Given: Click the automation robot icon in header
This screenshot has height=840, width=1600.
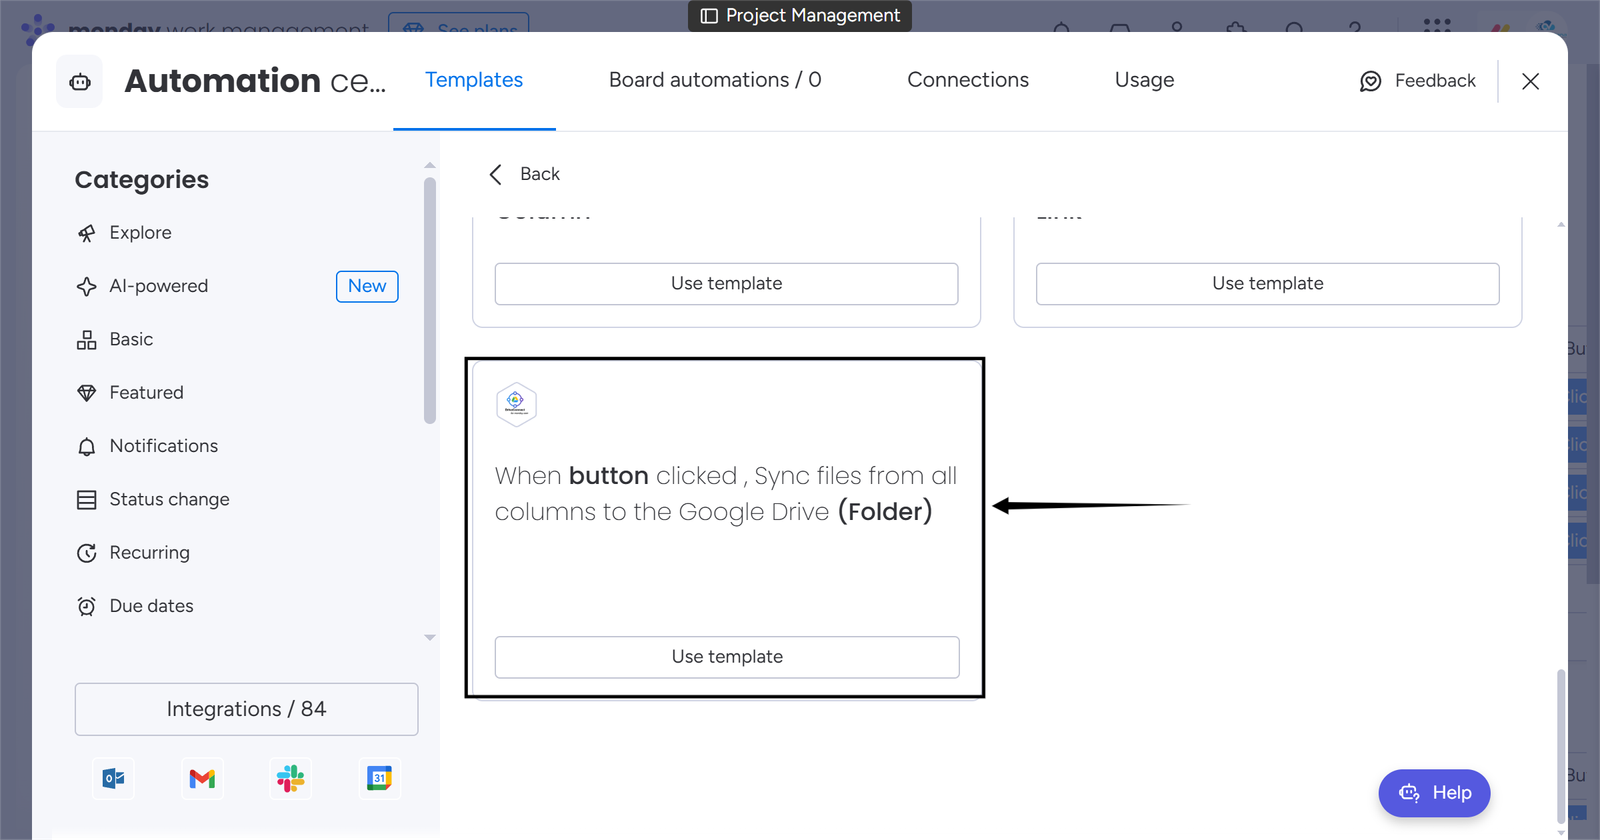Looking at the screenshot, I should [80, 82].
